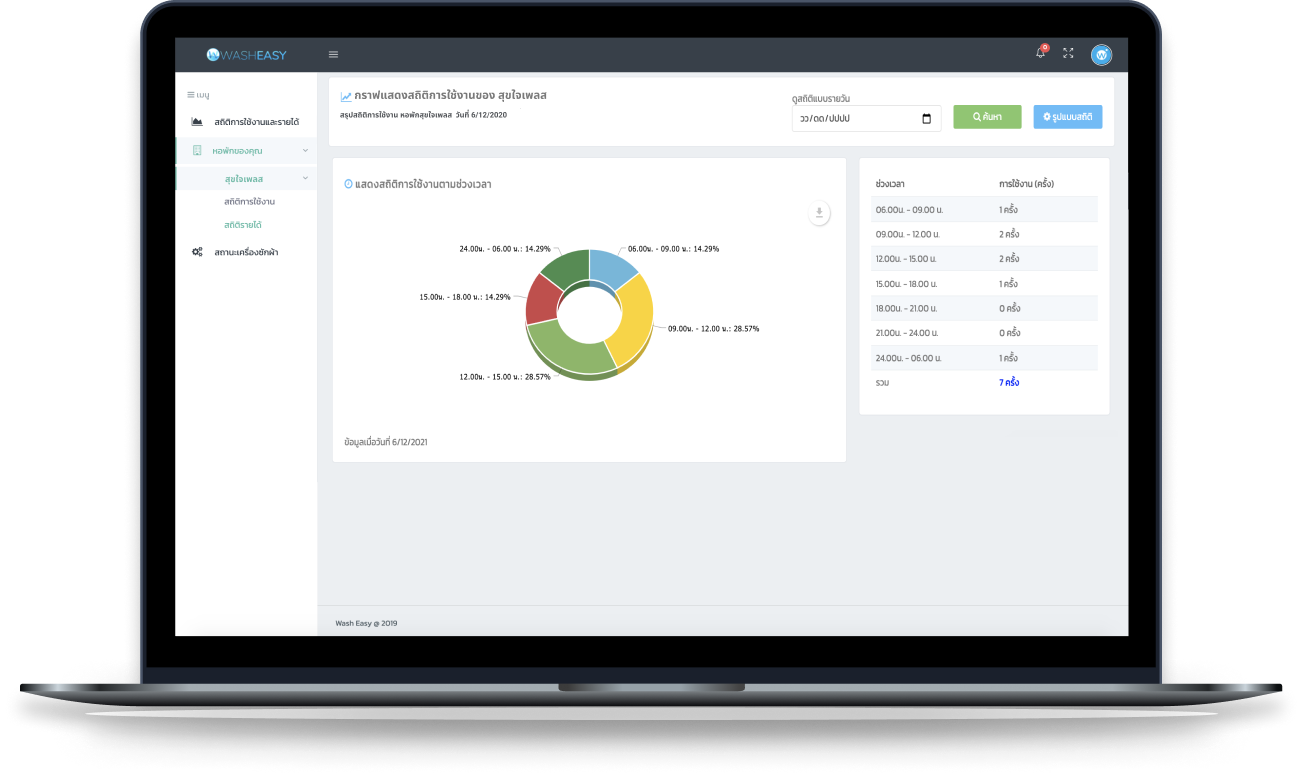This screenshot has width=1300, height=776.
Task: Click chart label '06.00น. - 09.00 น.: 14.29%'
Action: 673,248
